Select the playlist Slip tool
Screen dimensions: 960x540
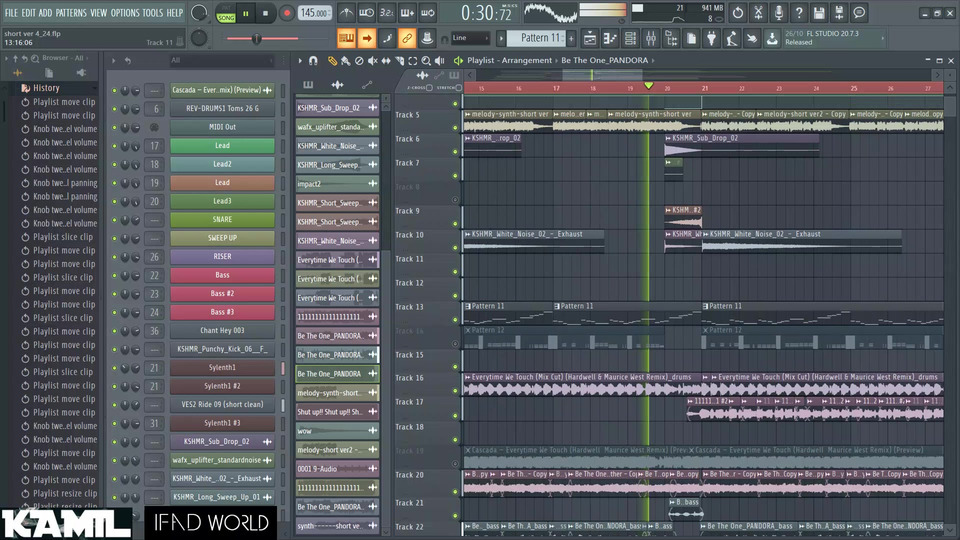pos(386,61)
